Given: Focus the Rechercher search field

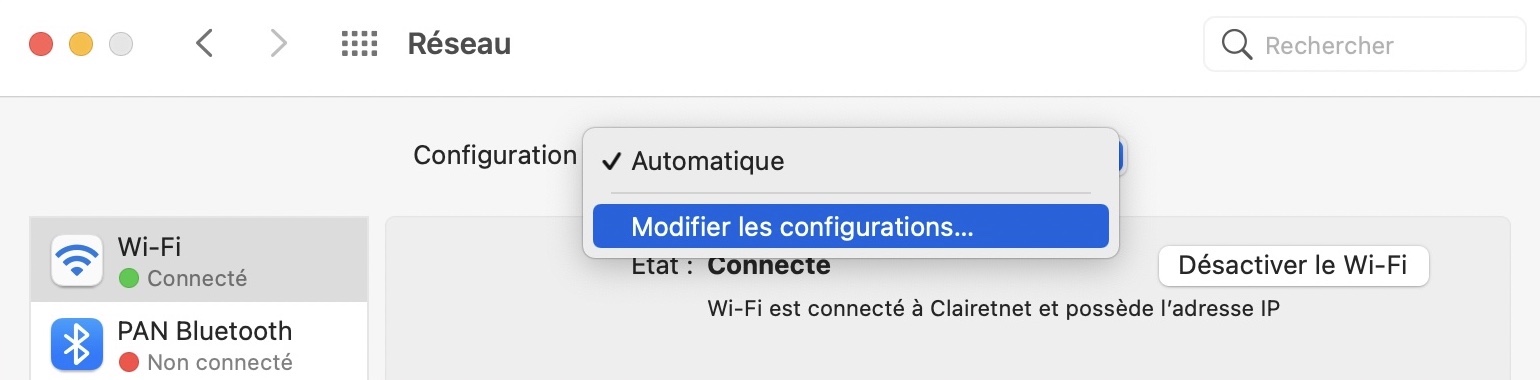Looking at the screenshot, I should tap(1364, 45).
